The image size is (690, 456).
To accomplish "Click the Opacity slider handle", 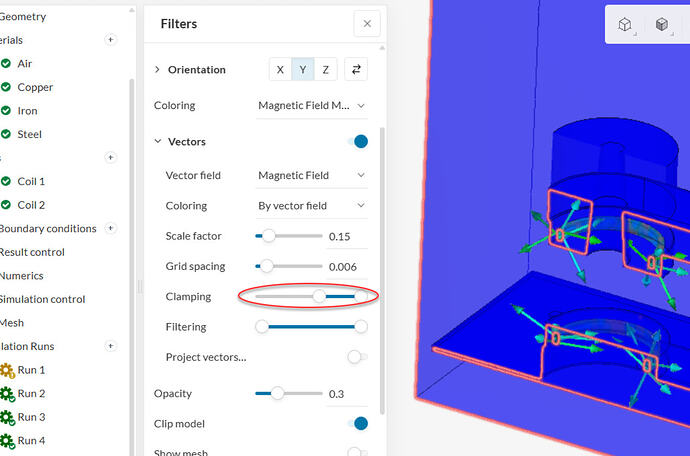I will tap(277, 393).
